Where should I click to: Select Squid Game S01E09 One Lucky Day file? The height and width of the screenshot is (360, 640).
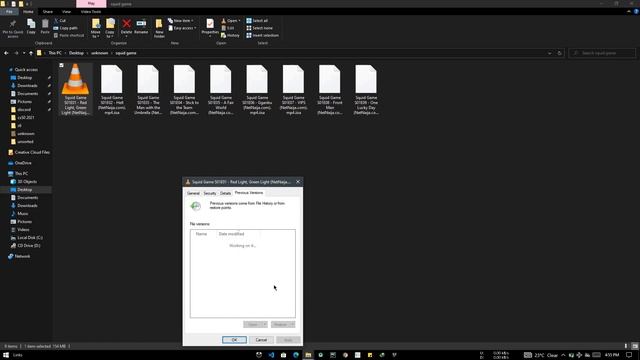pos(366,90)
